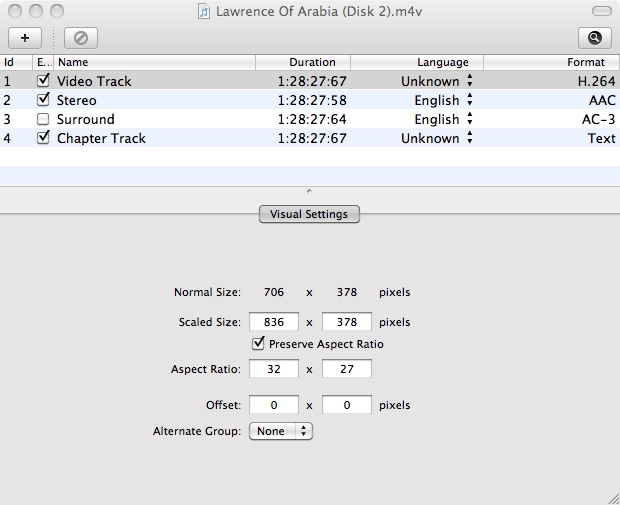
Task: Open language popup for Video Track
Action: click(469, 81)
